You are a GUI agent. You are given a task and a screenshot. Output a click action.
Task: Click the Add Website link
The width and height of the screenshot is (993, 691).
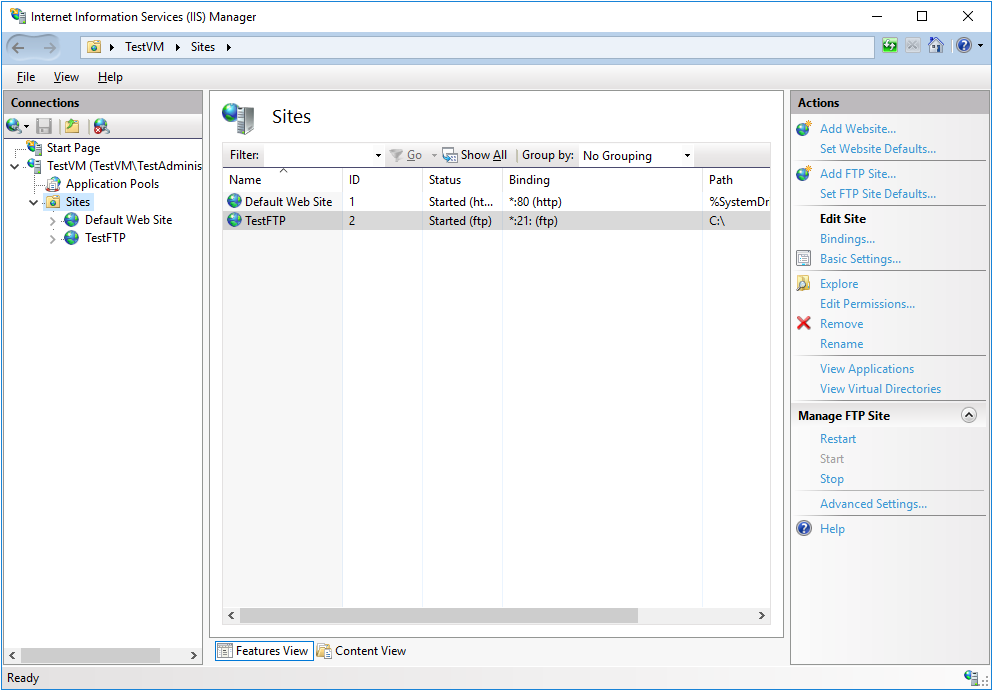point(857,129)
